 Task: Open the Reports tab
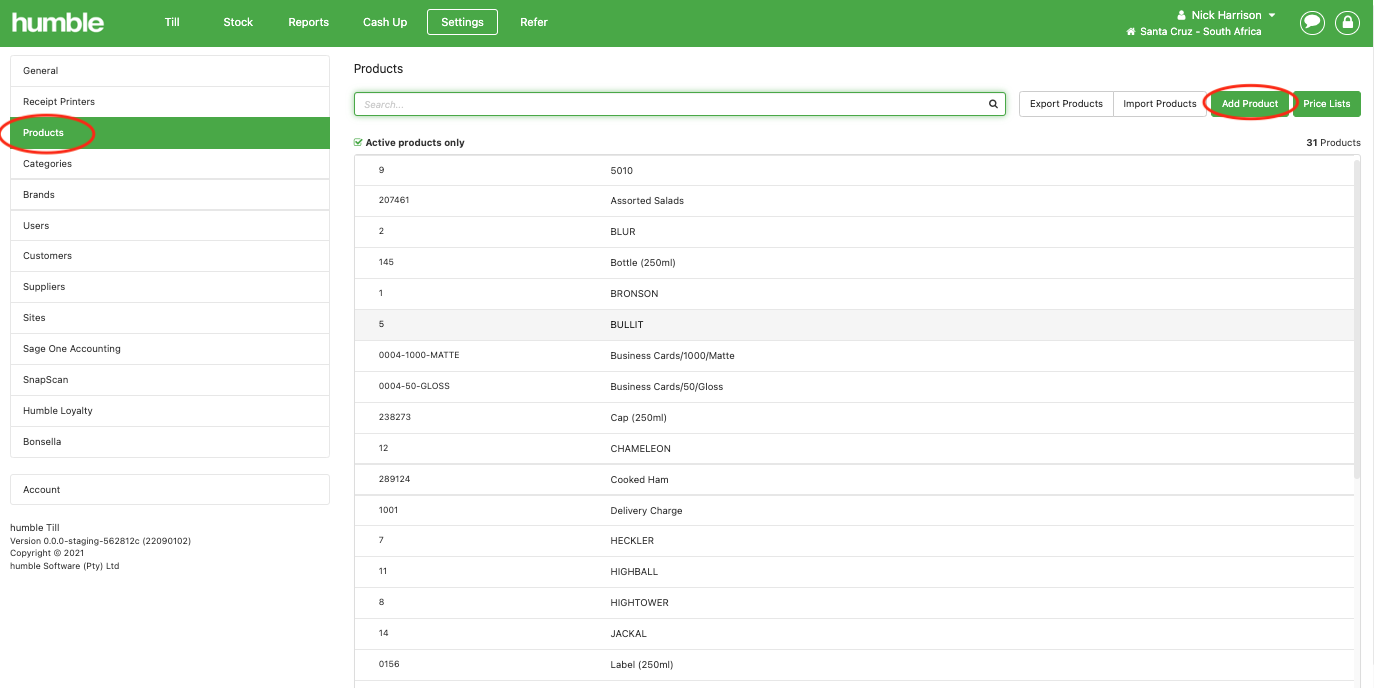coord(309,22)
